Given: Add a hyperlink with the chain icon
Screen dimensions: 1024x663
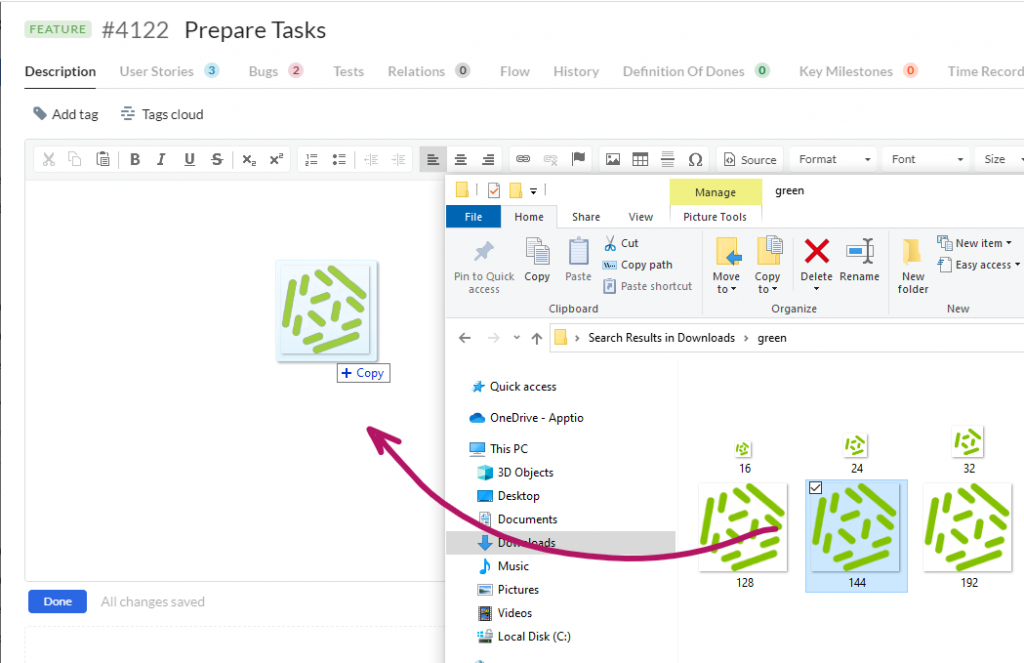Looking at the screenshot, I should point(523,158).
